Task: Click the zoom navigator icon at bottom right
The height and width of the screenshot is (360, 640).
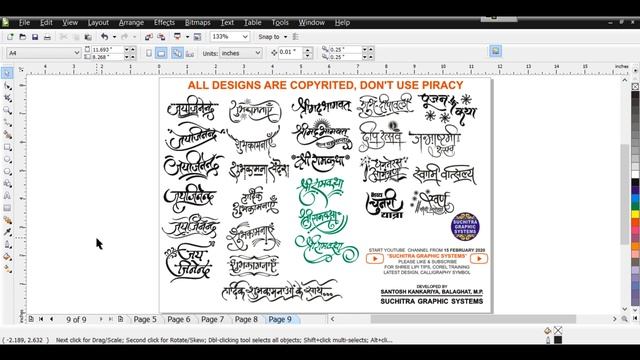Action: (624, 319)
